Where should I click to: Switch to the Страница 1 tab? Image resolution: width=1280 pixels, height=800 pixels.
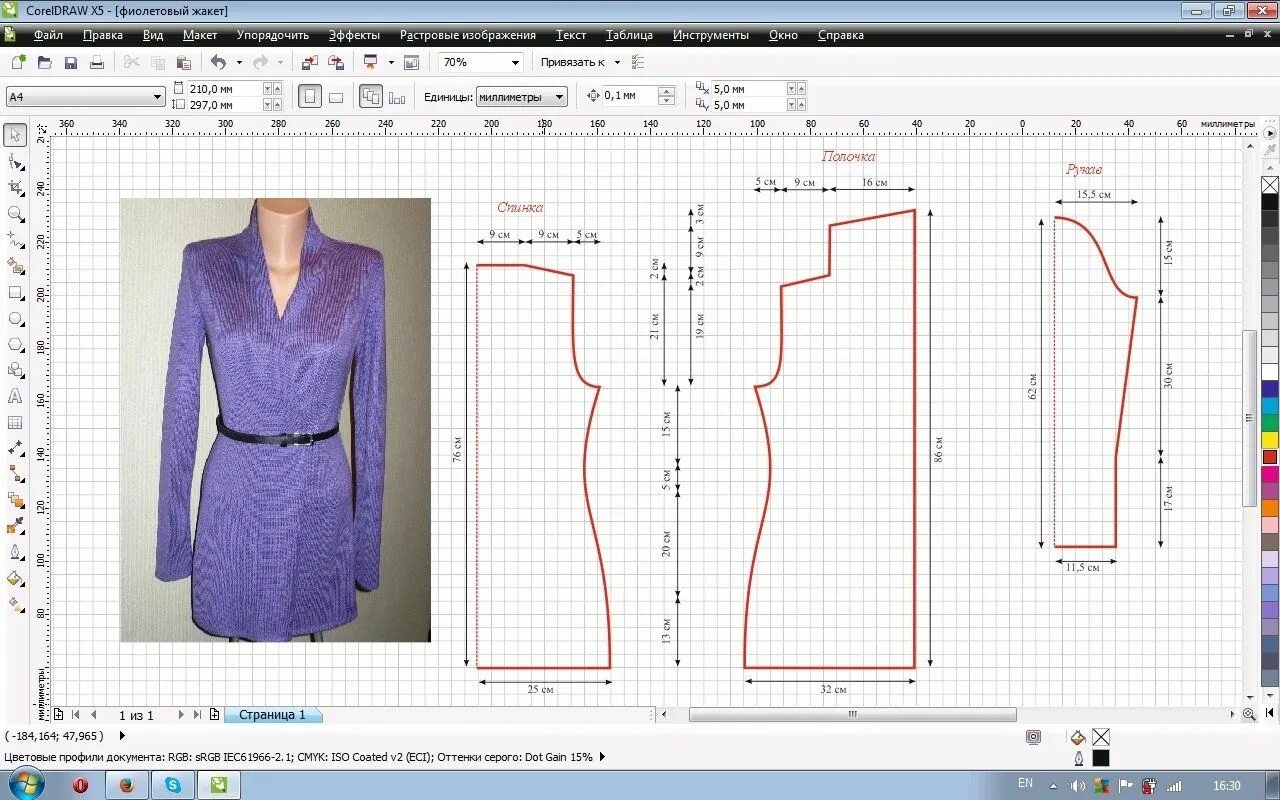pos(272,715)
